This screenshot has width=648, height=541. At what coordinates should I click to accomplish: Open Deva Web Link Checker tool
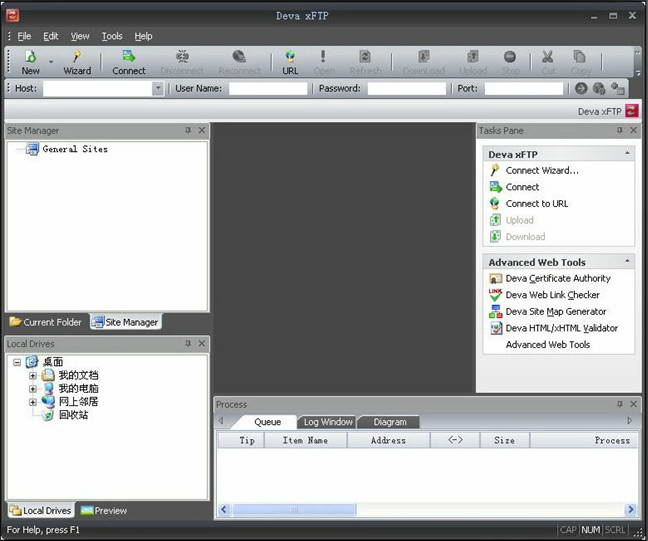coord(552,295)
